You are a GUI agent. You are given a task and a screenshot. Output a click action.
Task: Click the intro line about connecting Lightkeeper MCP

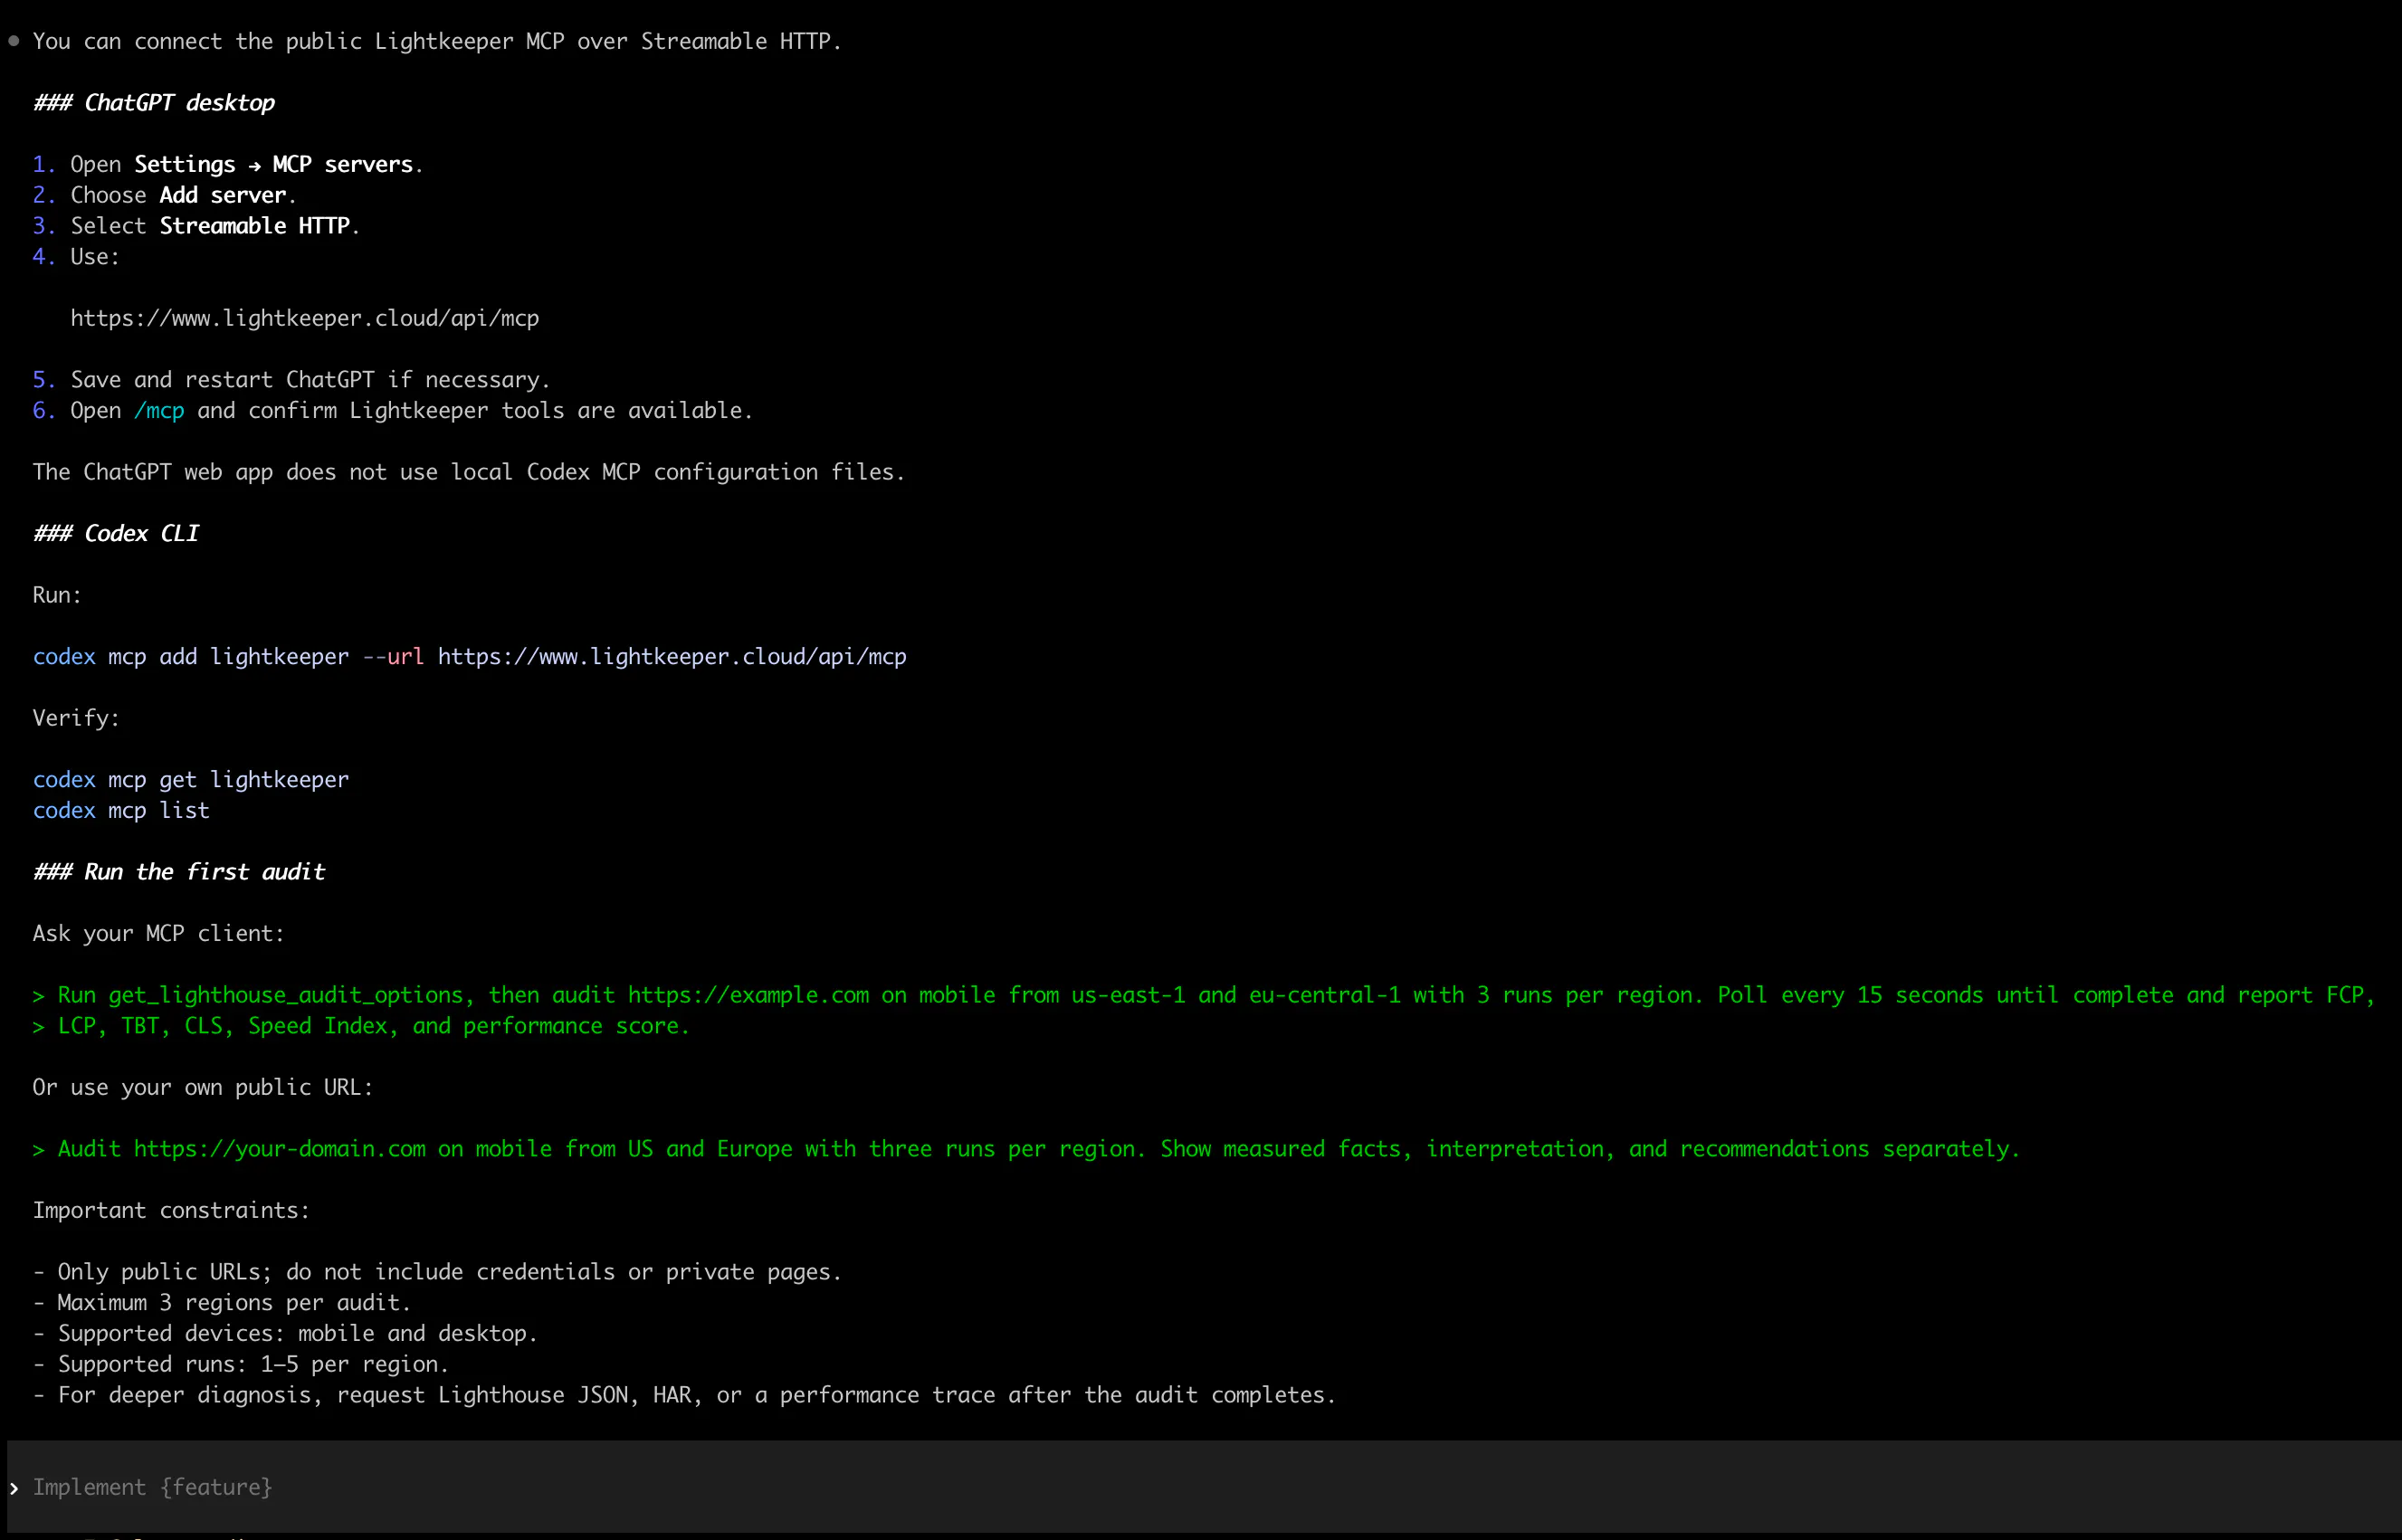437,41
